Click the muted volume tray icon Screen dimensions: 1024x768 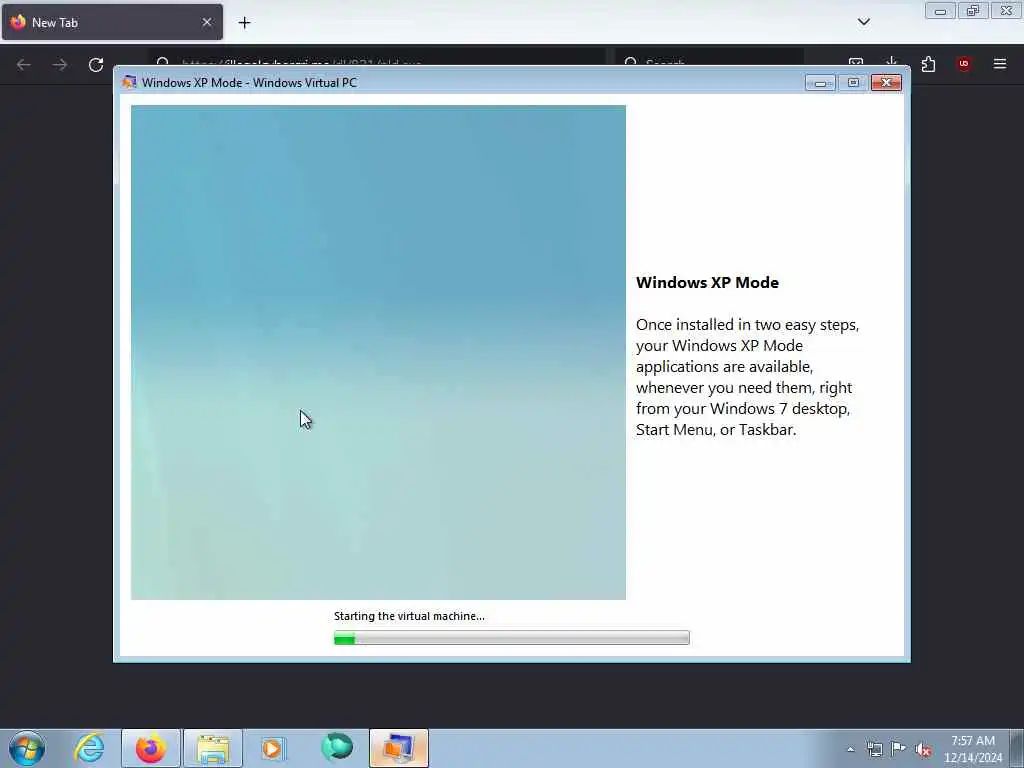pyautogui.click(x=923, y=750)
